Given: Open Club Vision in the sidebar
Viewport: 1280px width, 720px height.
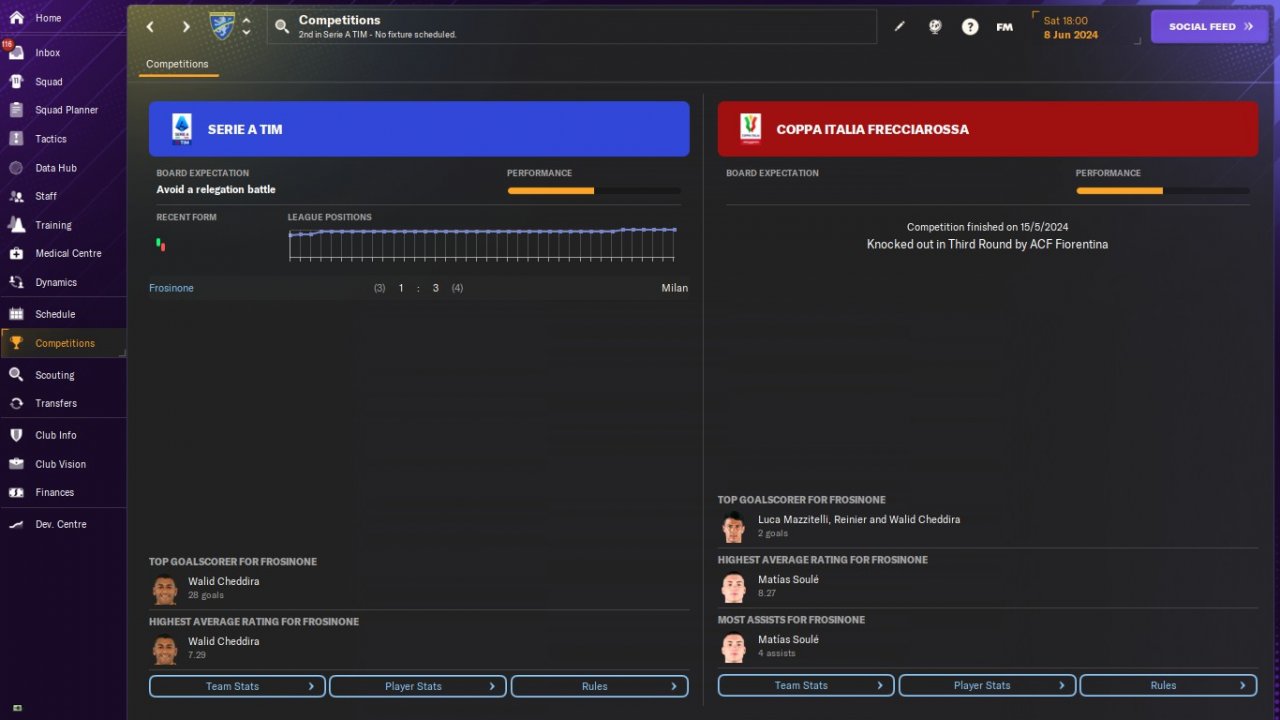Looking at the screenshot, I should coord(63,464).
